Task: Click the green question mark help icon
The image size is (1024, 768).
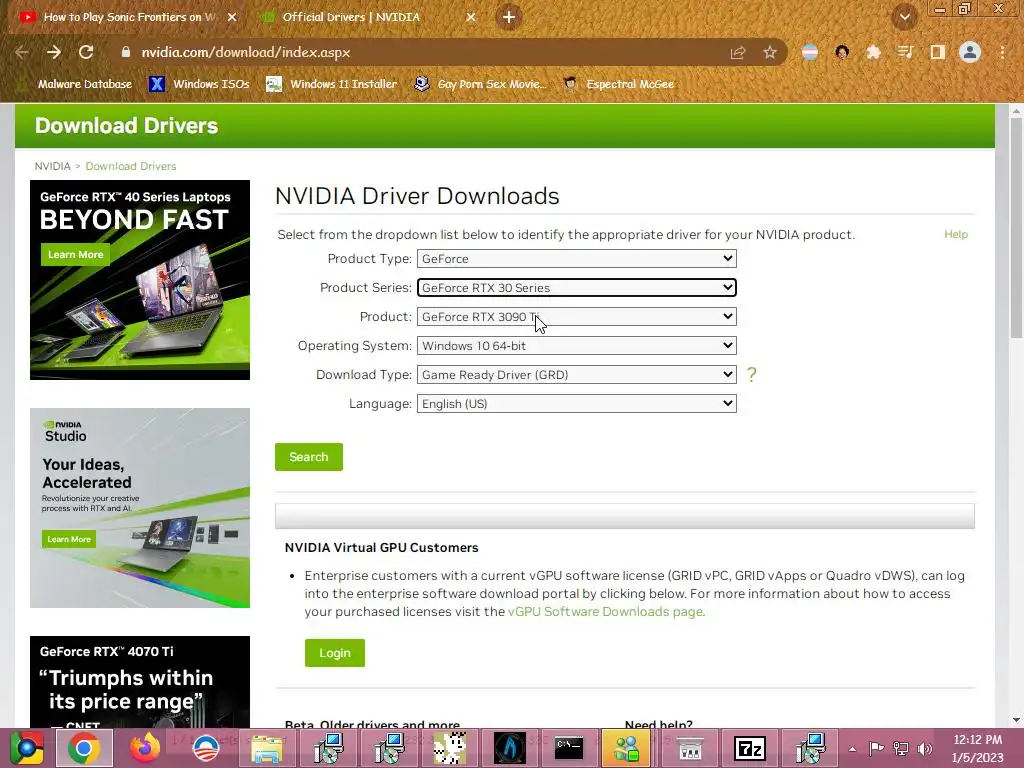Action: click(x=752, y=375)
